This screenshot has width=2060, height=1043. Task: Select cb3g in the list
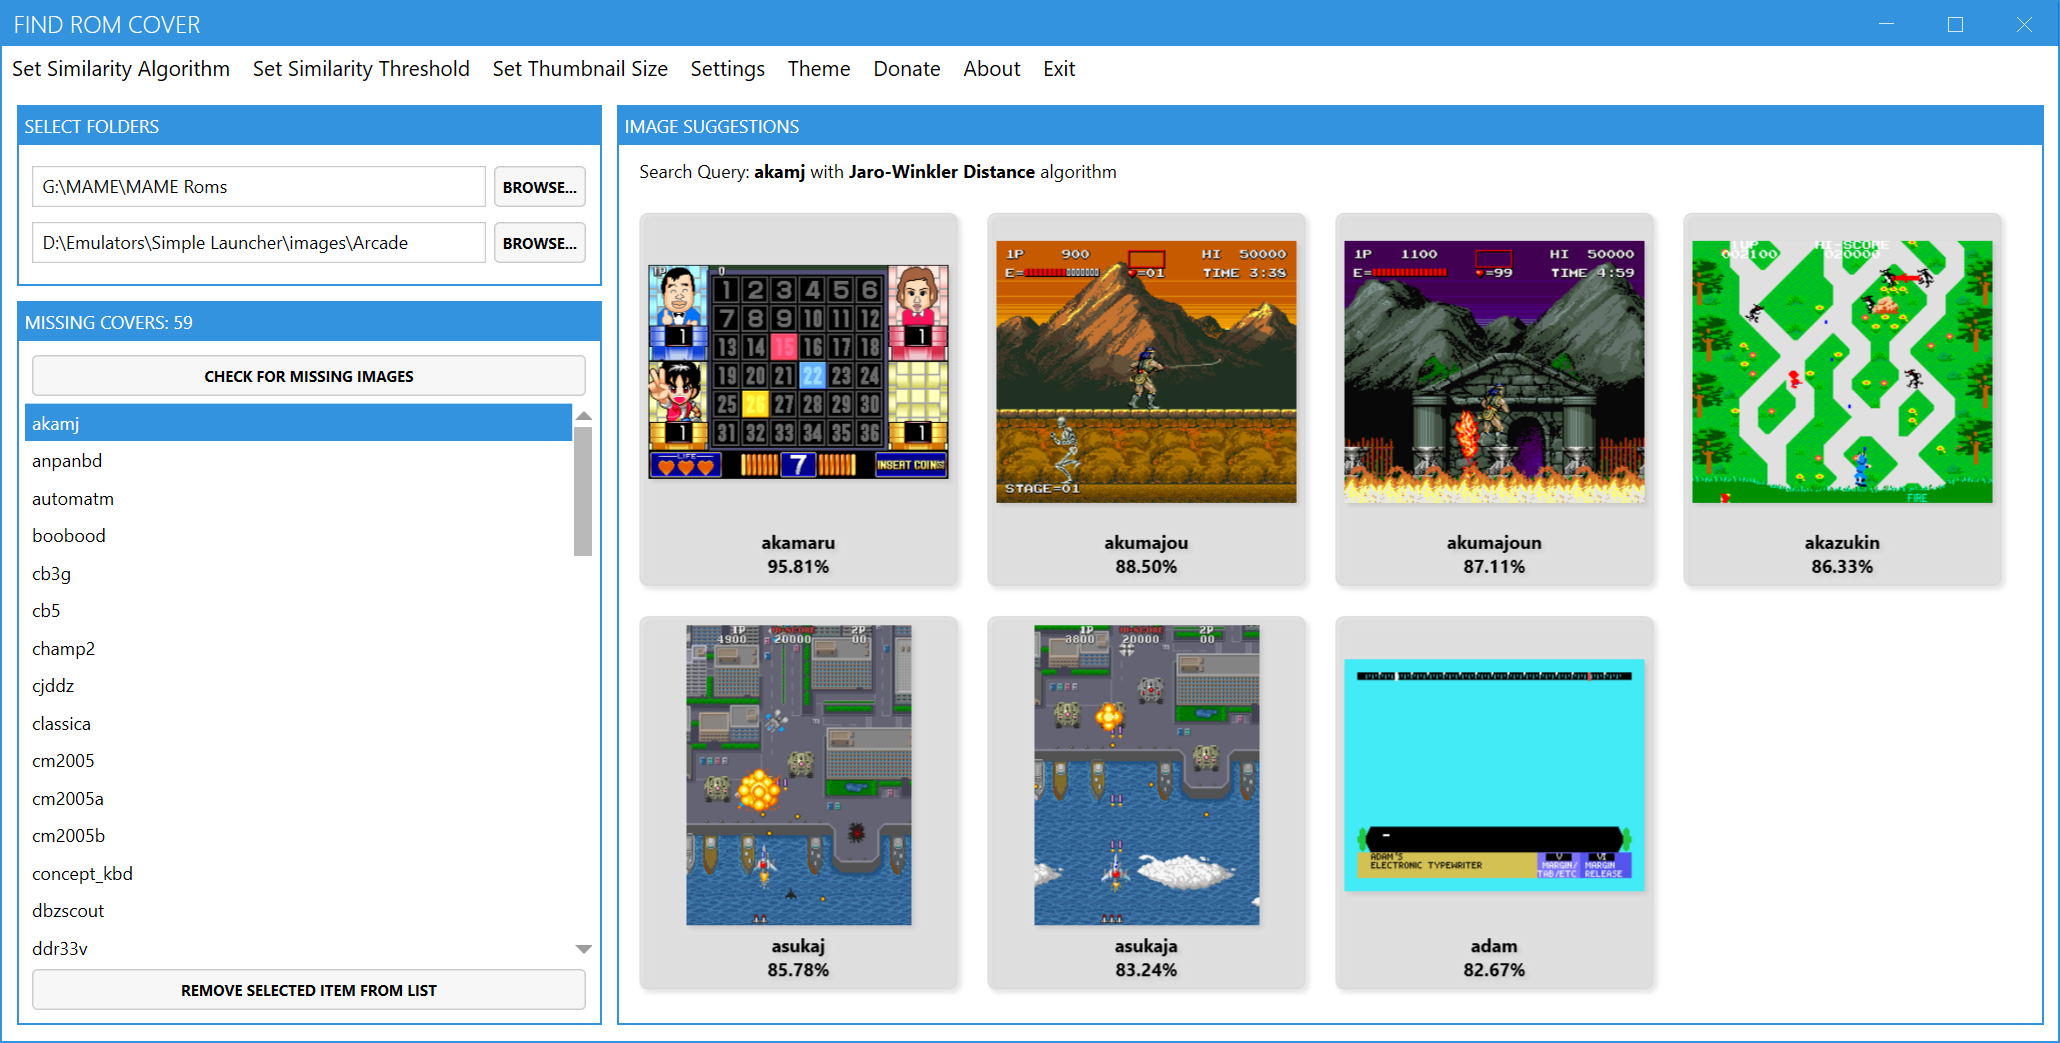[298, 573]
